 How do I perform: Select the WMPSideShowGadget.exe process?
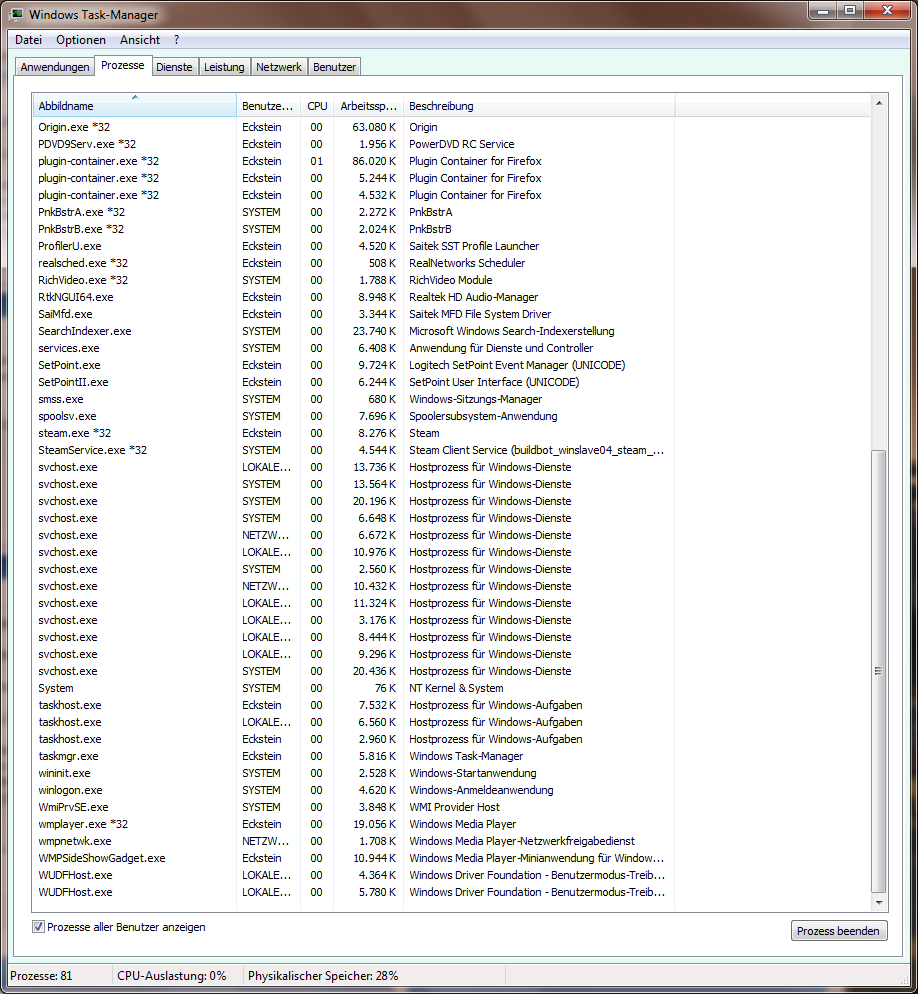[353, 858]
